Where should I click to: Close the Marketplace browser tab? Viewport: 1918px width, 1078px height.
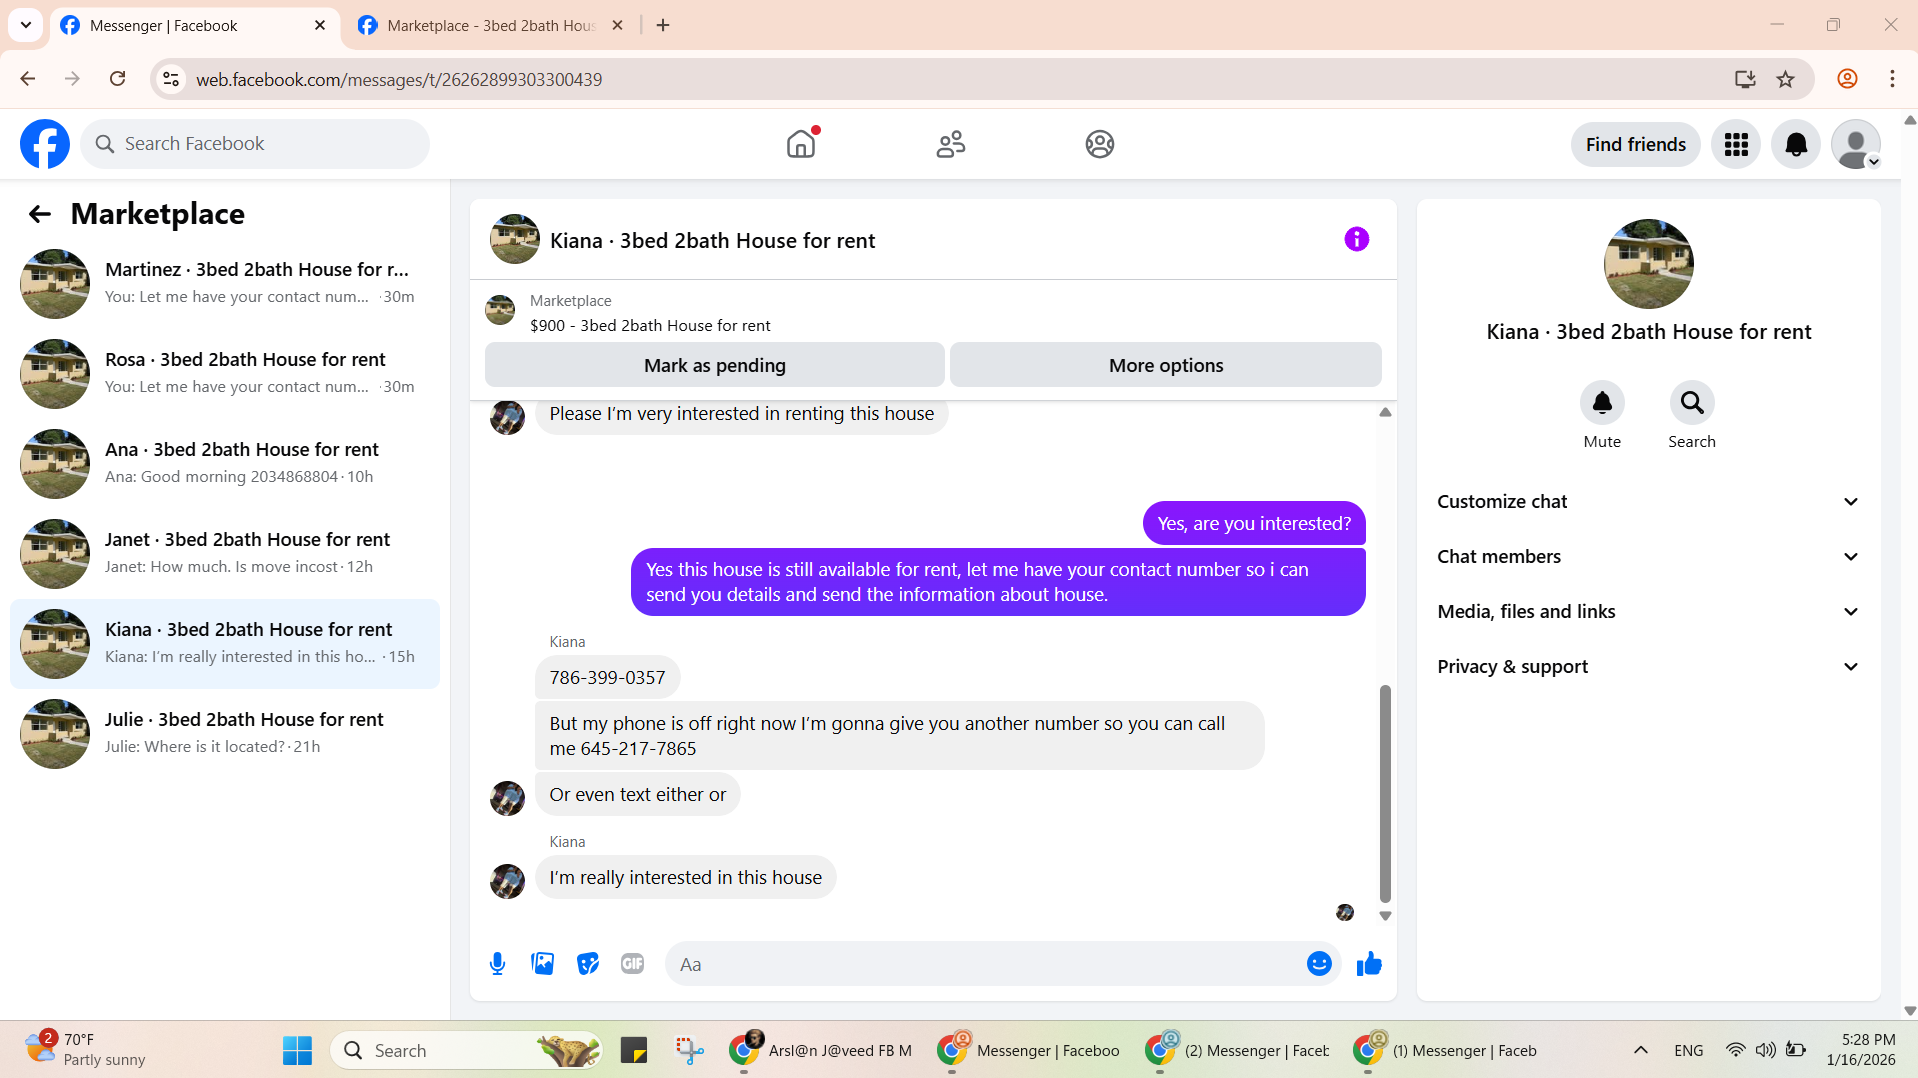(617, 25)
